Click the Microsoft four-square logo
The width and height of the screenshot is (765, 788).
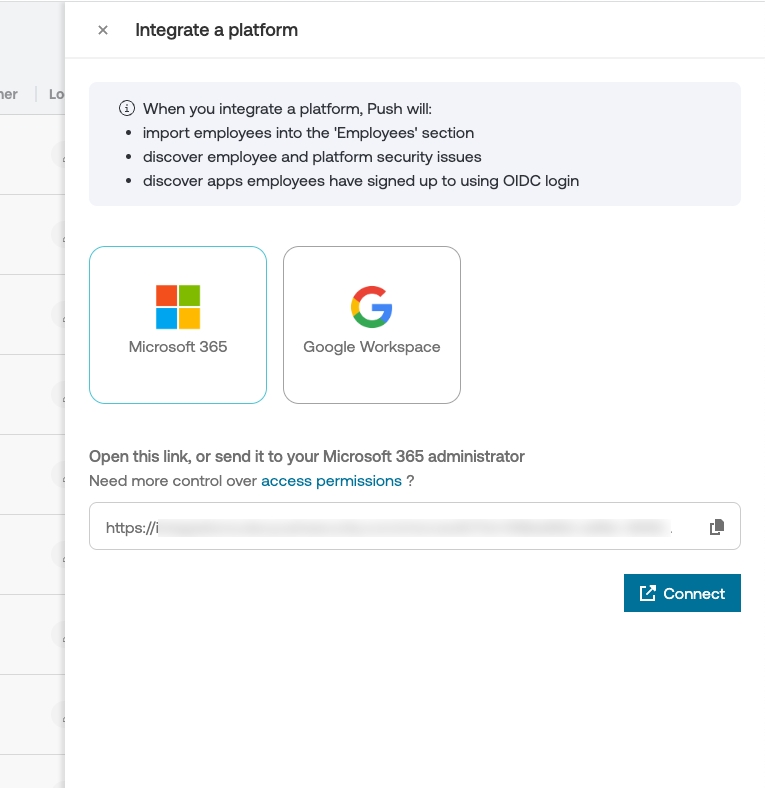(178, 307)
